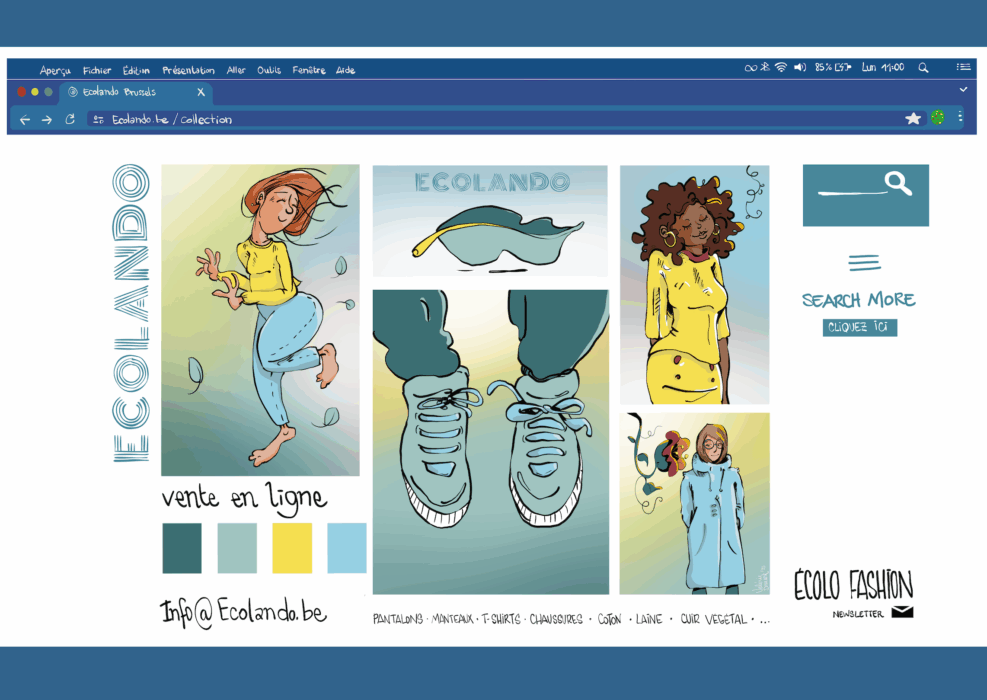
Task: Click the browser back arrow
Action: (x=25, y=119)
